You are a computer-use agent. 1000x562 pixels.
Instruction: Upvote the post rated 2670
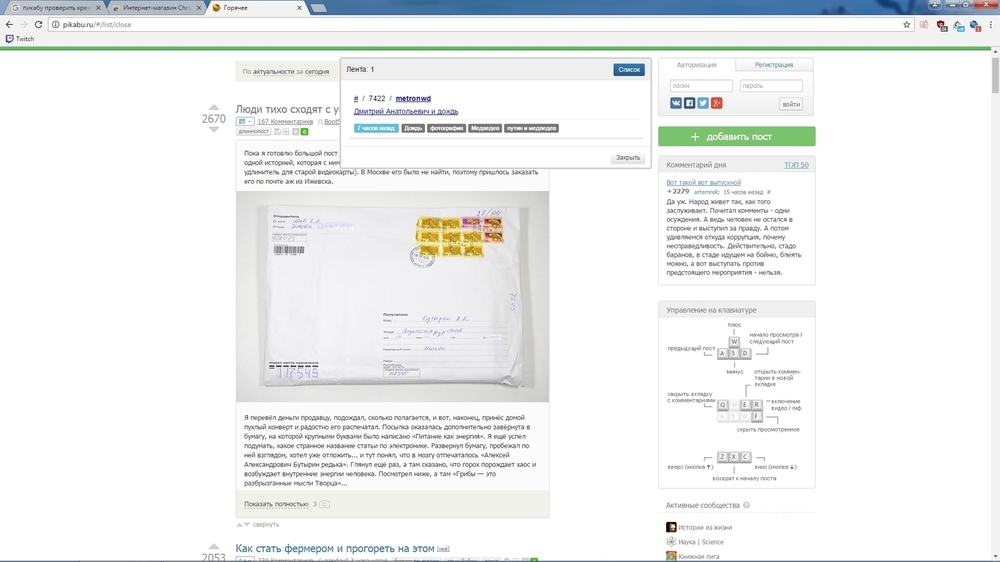coord(214,107)
